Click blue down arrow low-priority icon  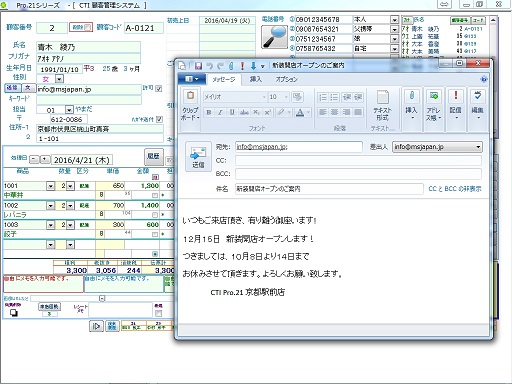[253, 66]
